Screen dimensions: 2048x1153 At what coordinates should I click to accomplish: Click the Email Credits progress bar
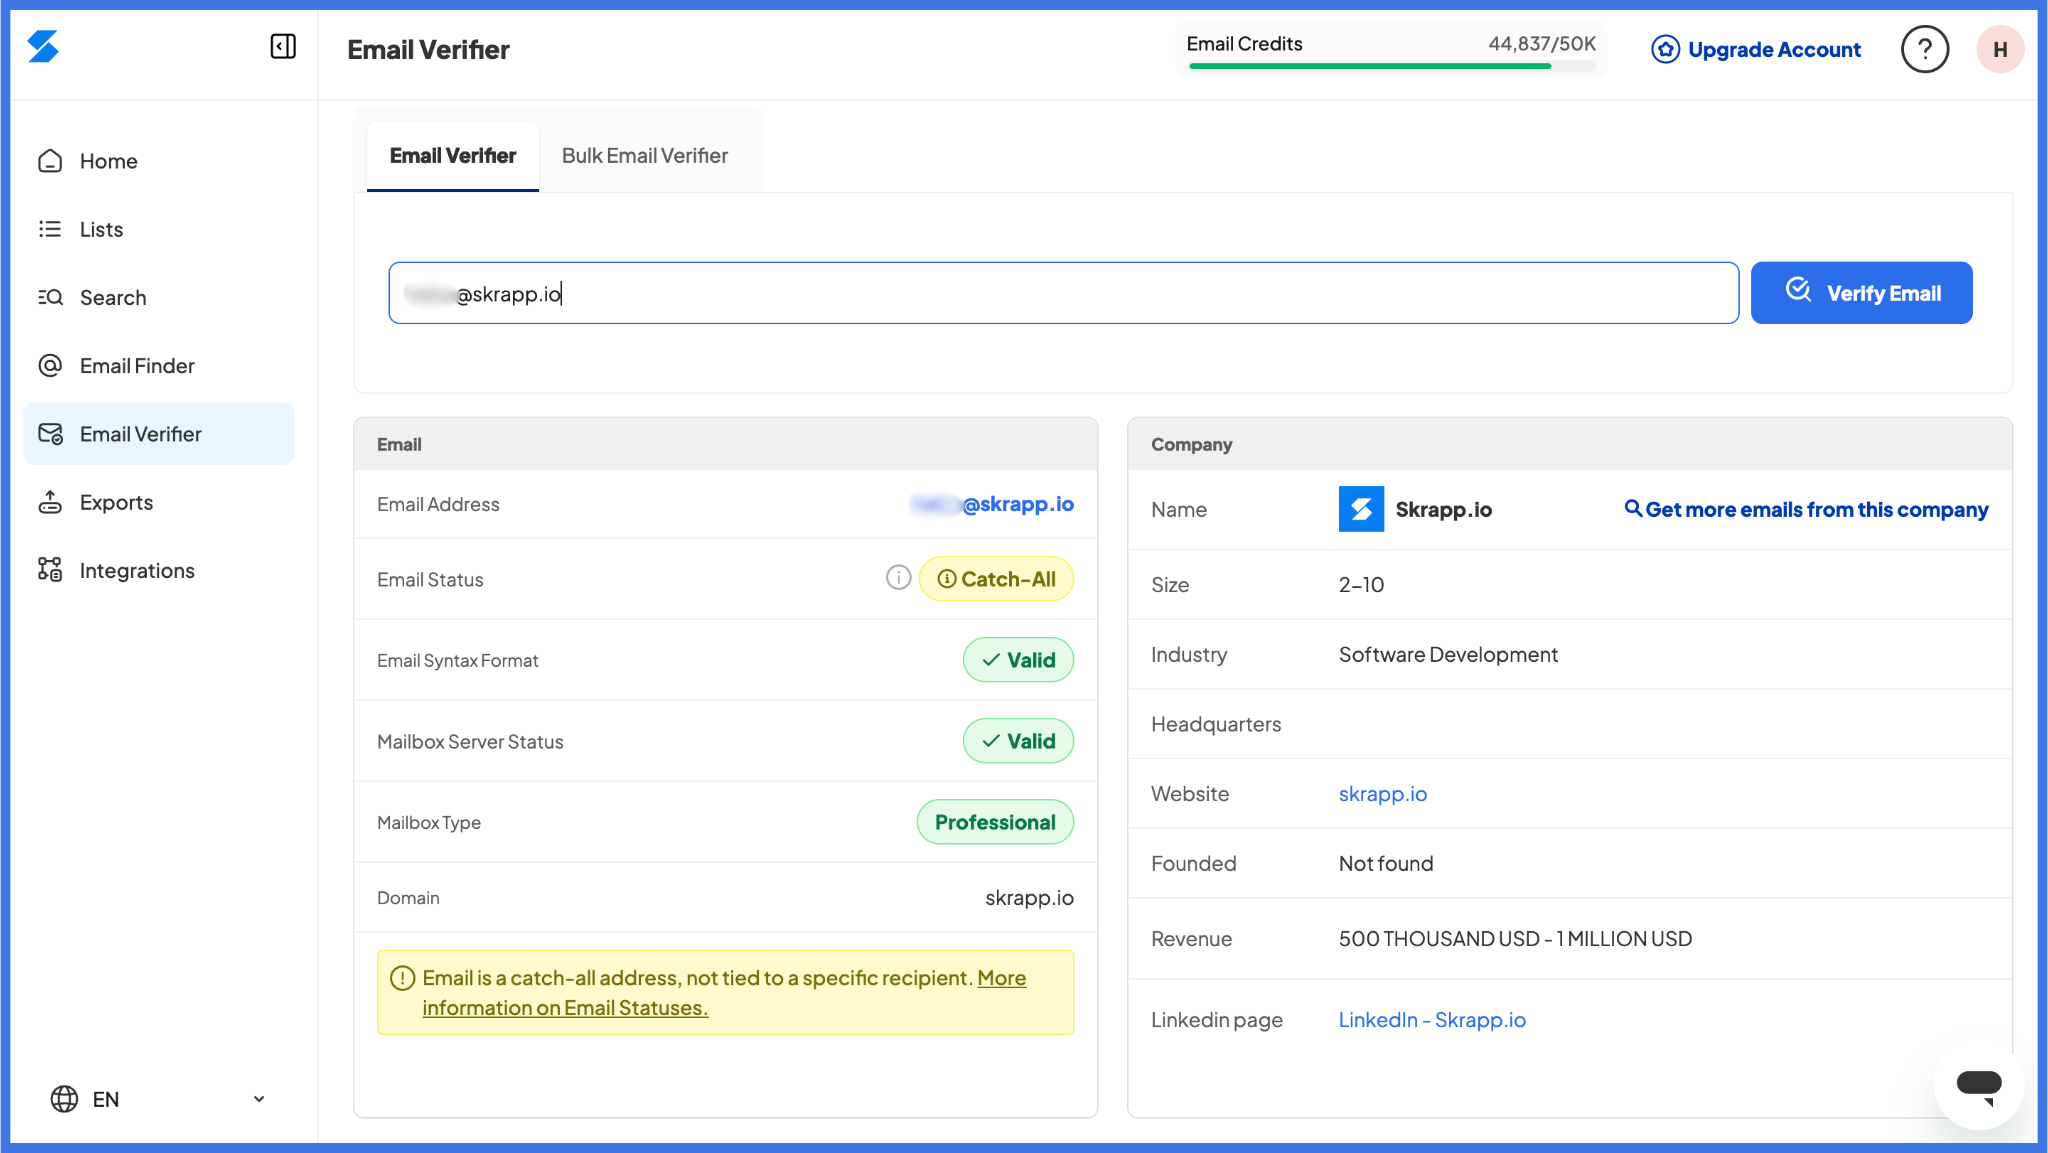click(1392, 67)
